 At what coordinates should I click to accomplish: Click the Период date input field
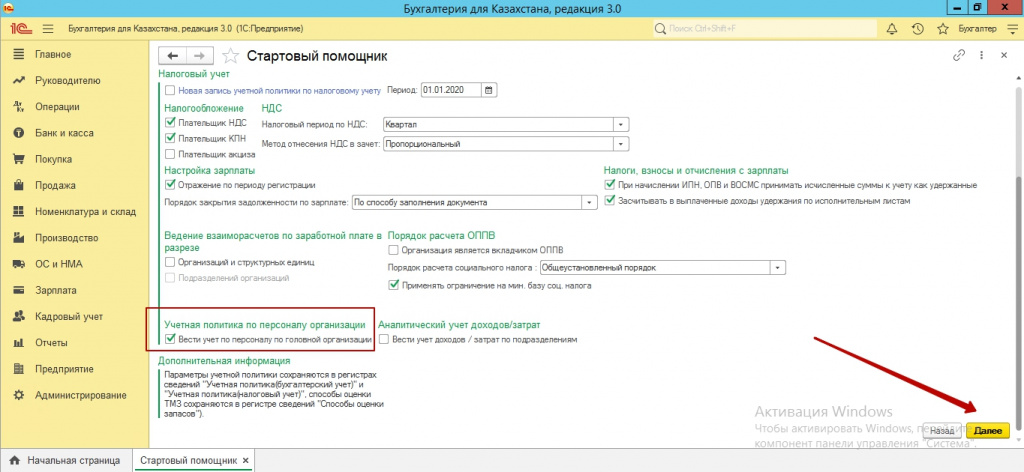(x=451, y=90)
